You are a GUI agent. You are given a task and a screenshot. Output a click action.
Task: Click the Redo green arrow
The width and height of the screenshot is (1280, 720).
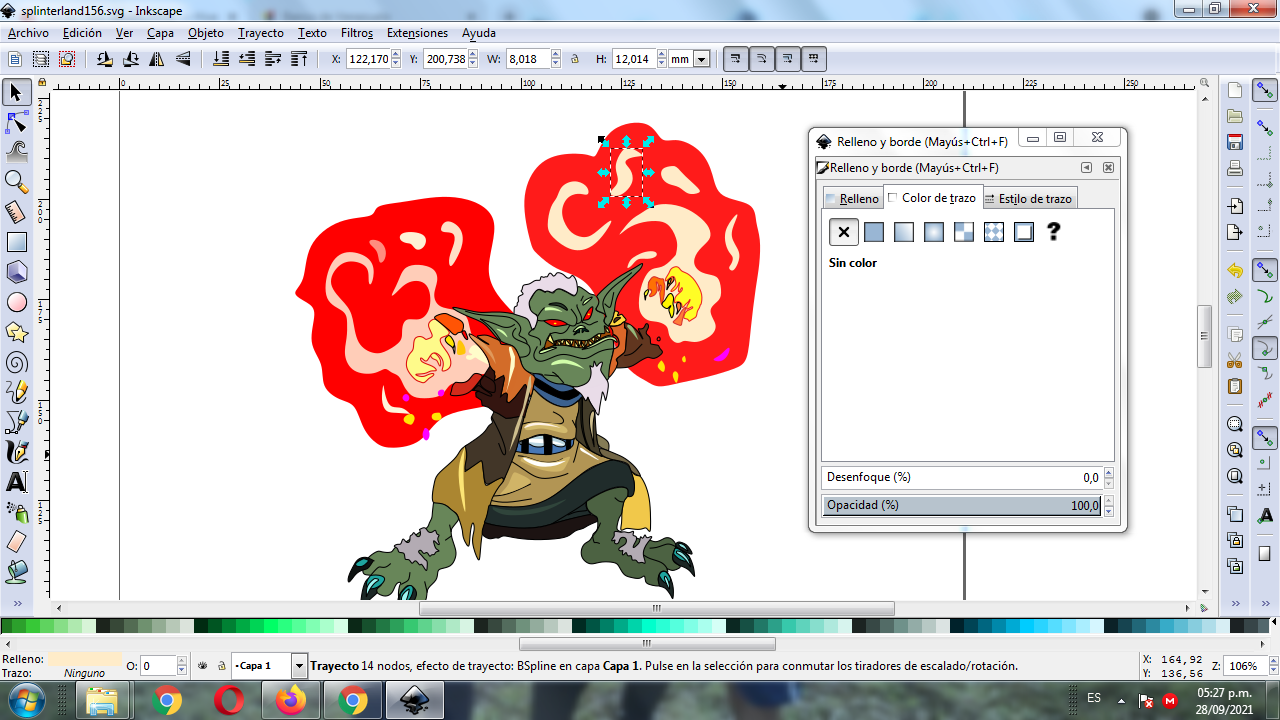[x=1235, y=297]
